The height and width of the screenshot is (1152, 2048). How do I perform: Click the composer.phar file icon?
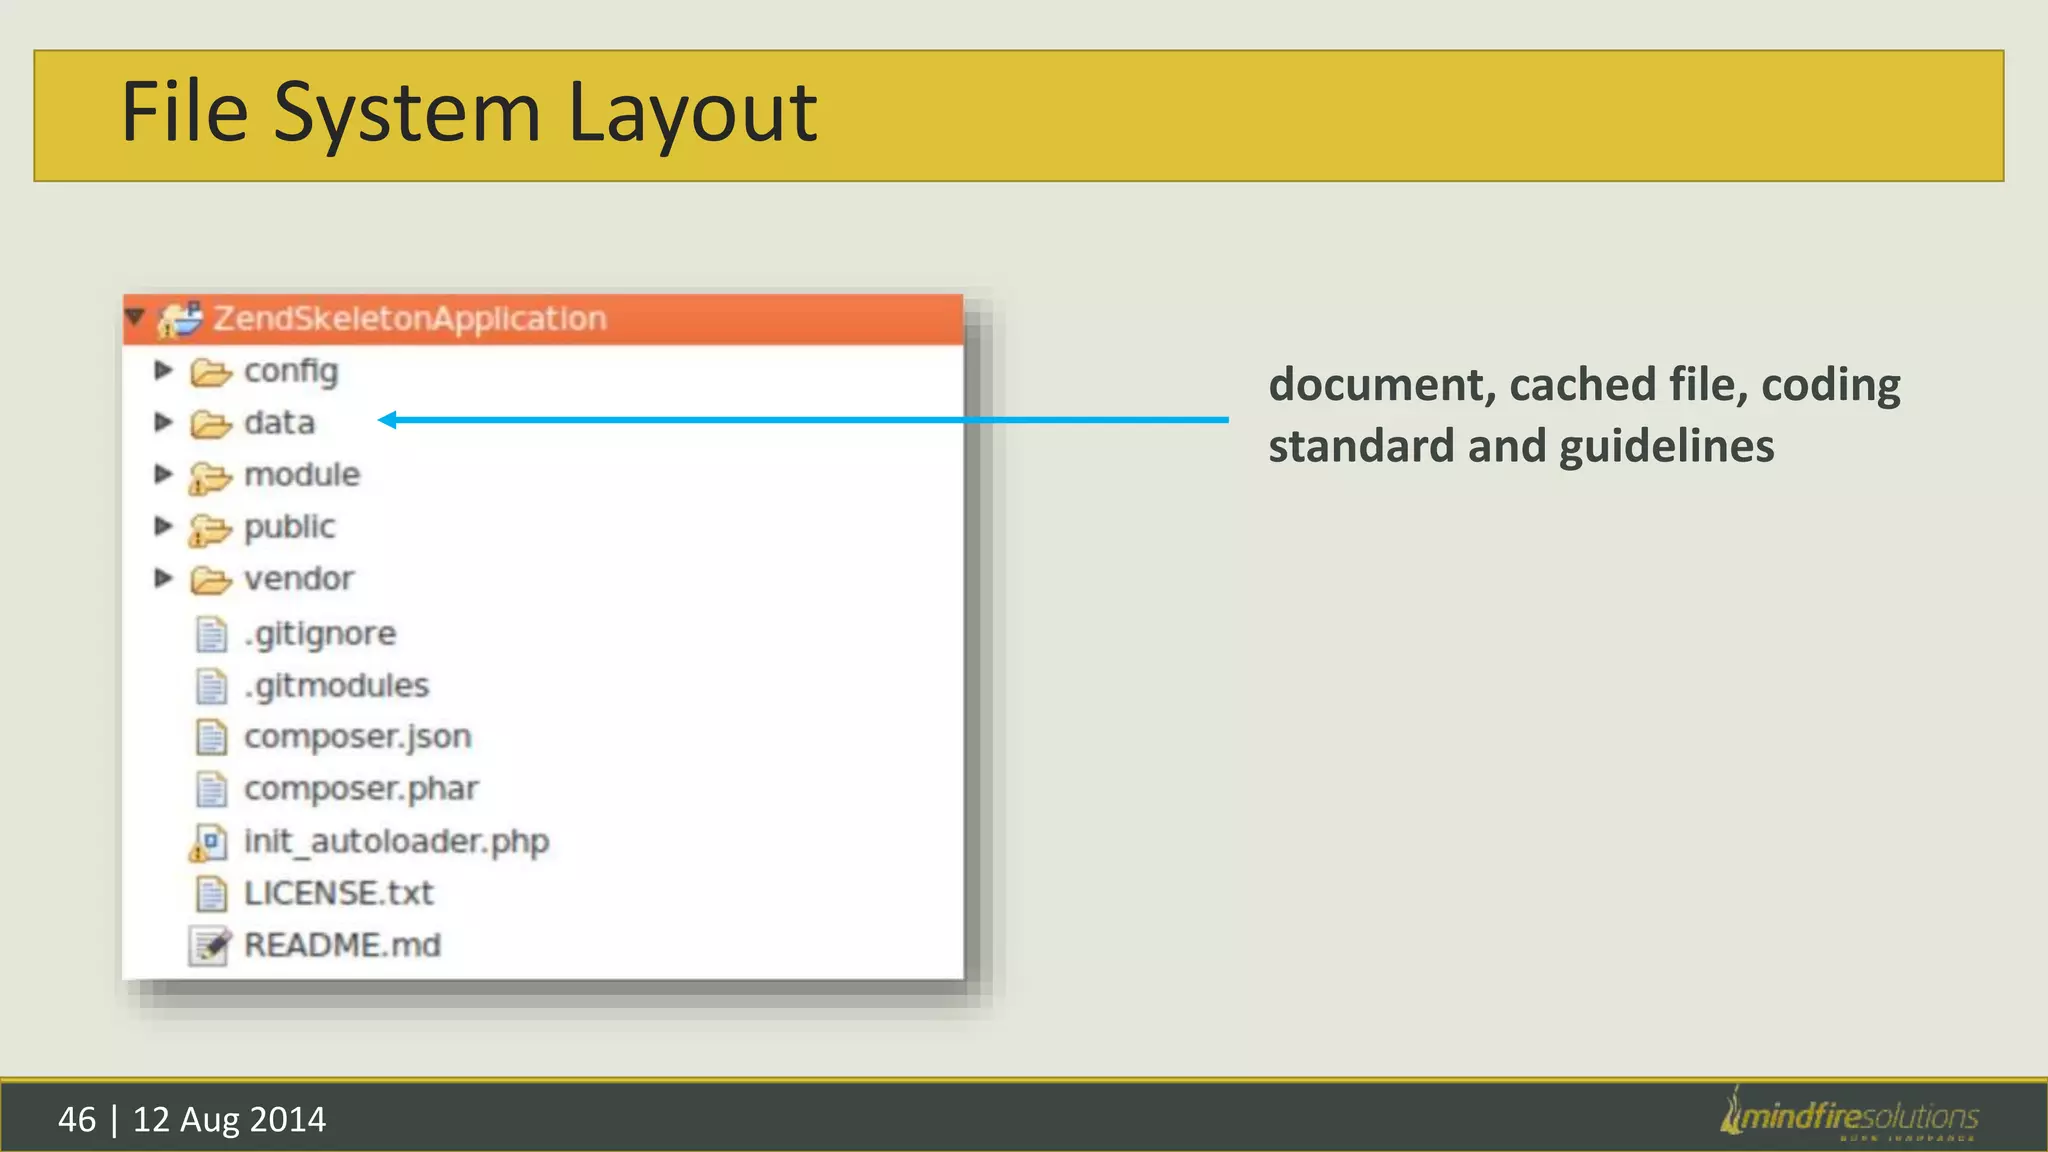(211, 789)
